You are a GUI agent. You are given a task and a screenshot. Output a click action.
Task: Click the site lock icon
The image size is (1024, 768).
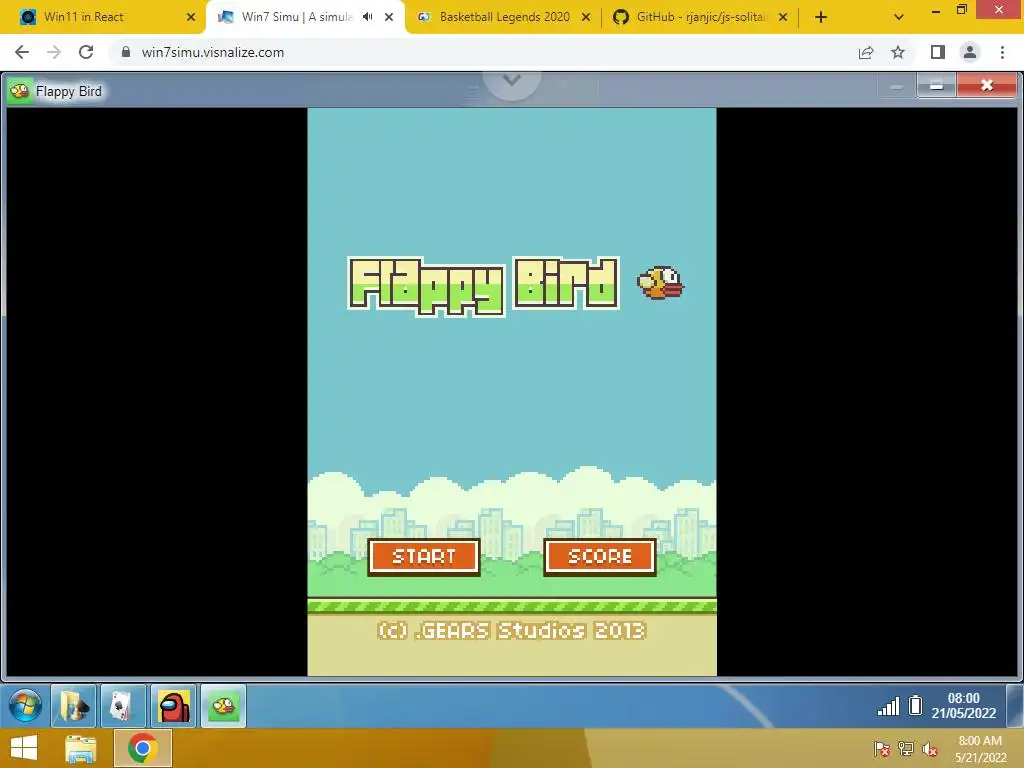point(126,52)
